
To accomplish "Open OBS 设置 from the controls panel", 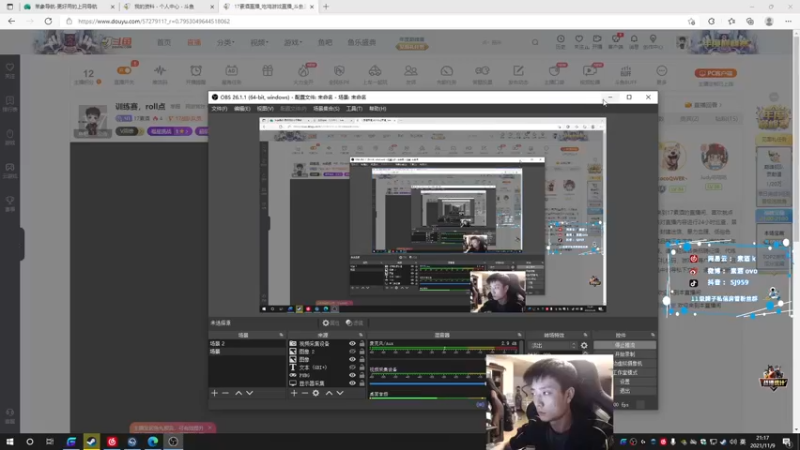I will (x=634, y=382).
